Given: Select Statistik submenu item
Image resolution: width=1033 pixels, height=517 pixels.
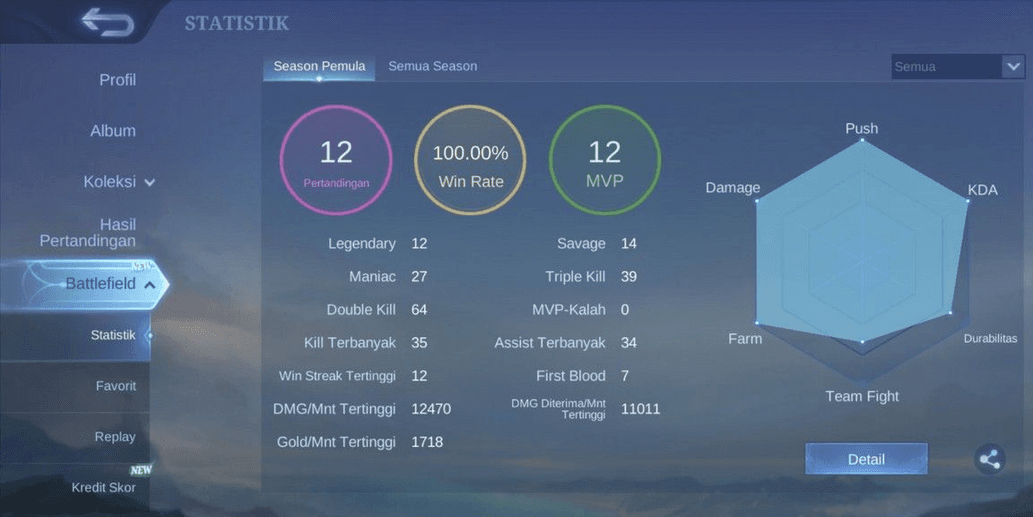Looking at the screenshot, I should tap(113, 335).
